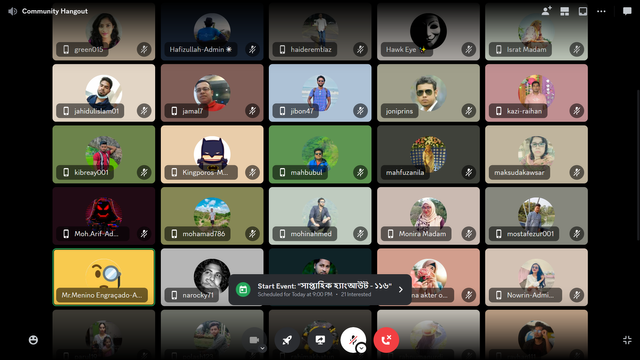Disconnect from call with the red phone button
This screenshot has width=640, height=360.
tap(386, 340)
